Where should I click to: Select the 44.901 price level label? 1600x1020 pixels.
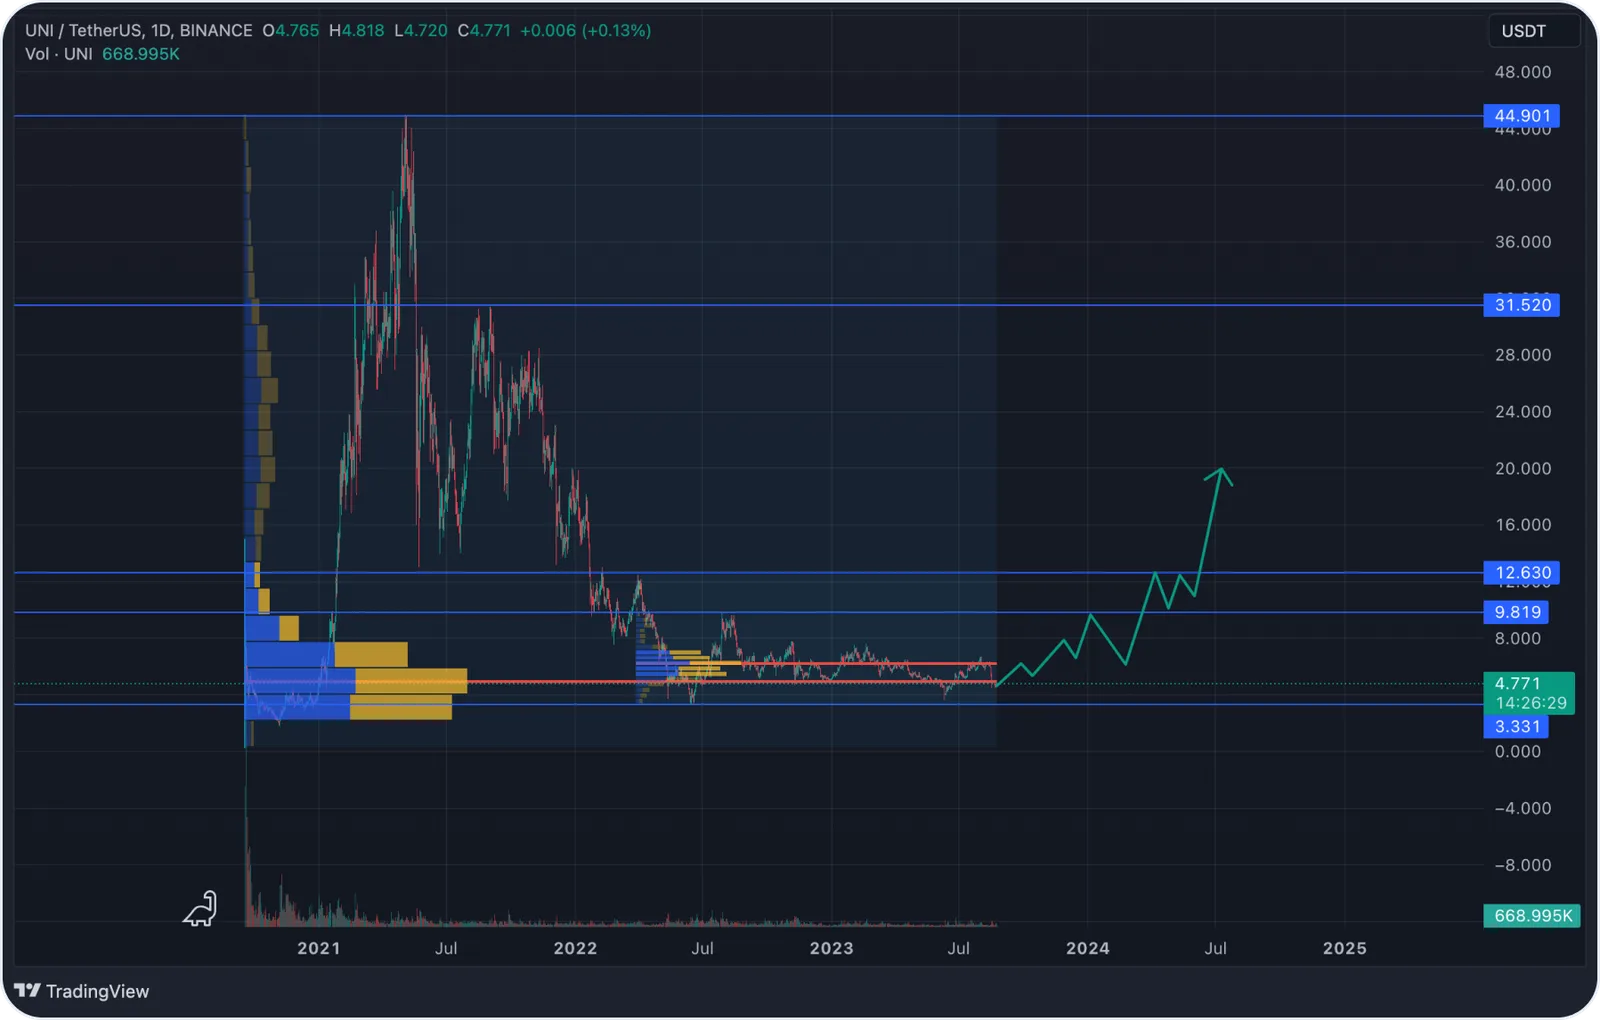coord(1521,116)
